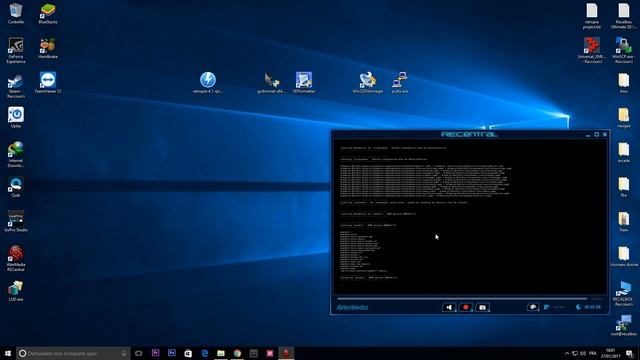Viewport: 640px width, 360px height.
Task: Open Handbrake desktop icon
Action: (x=48, y=48)
